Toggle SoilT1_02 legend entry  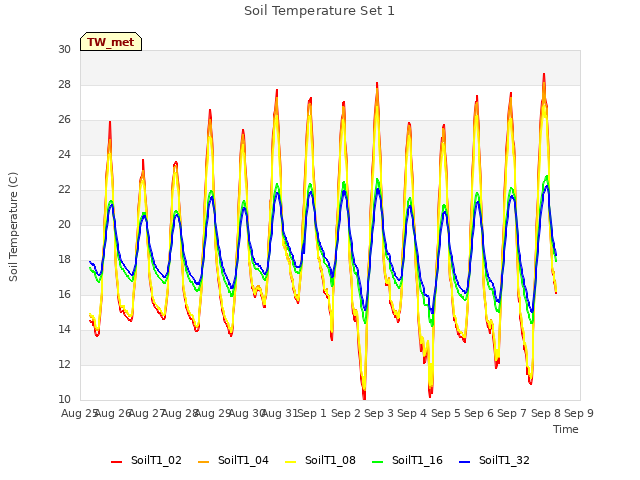[x=146, y=460]
